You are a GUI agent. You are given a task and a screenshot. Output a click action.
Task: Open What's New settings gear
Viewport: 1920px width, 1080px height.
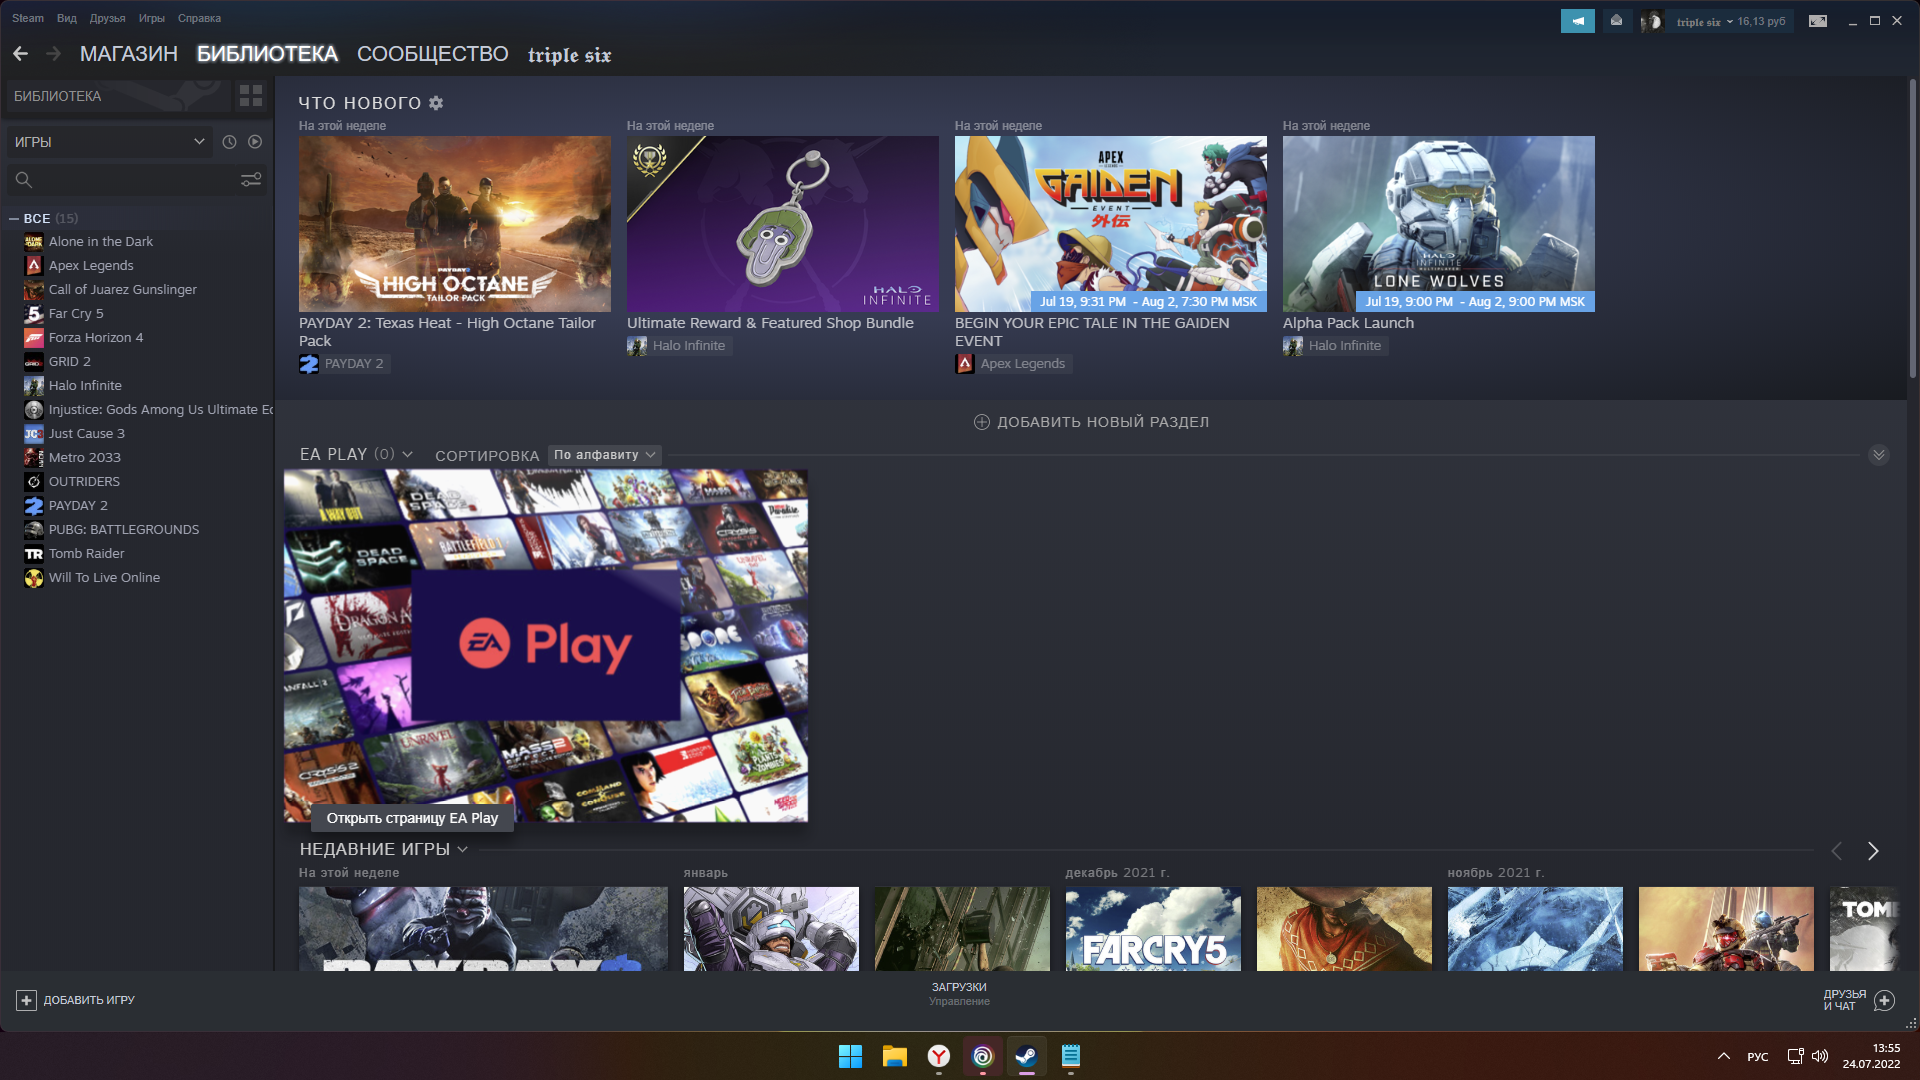(436, 103)
